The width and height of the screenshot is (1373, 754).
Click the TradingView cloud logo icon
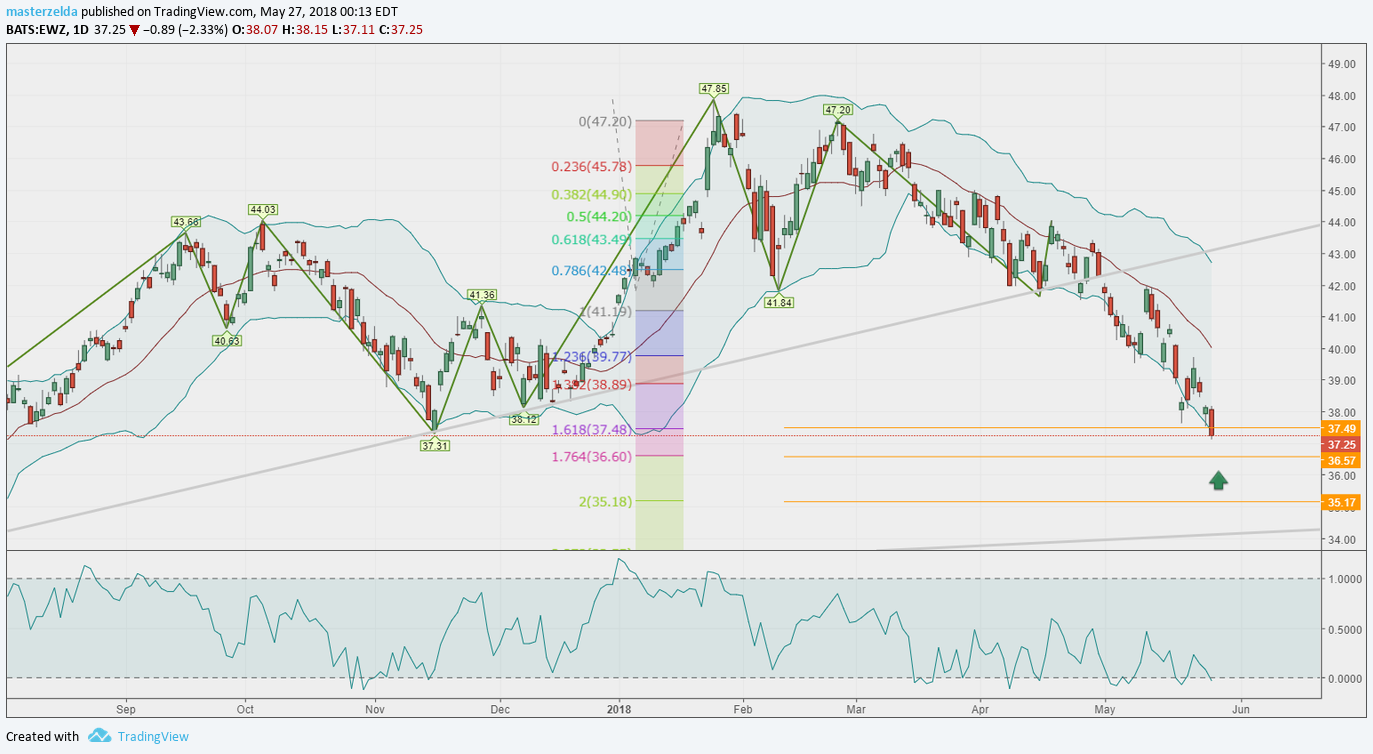99,736
